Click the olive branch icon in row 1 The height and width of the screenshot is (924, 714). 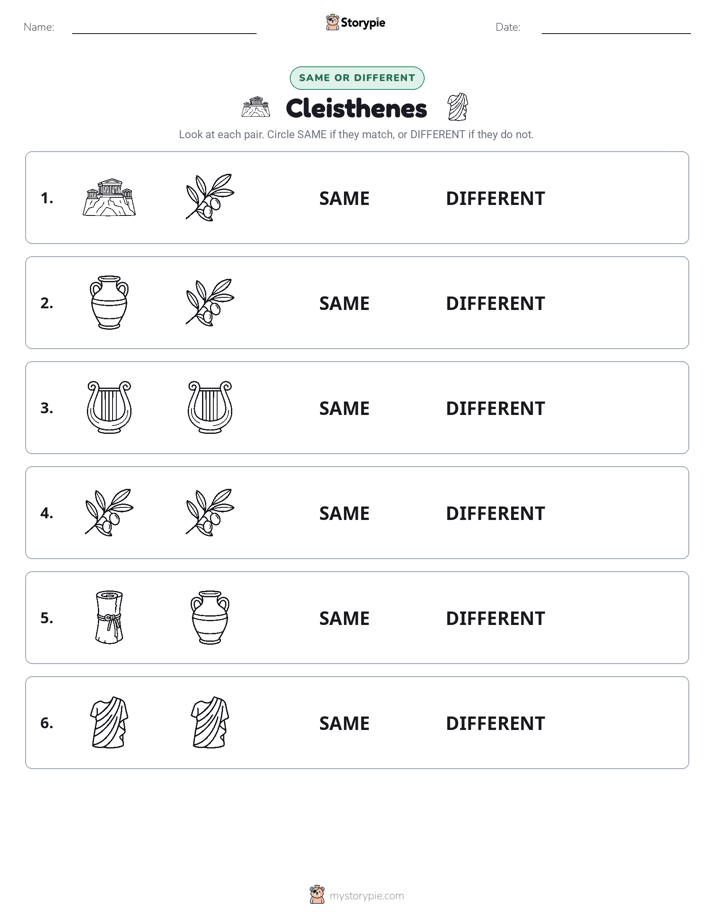tap(210, 197)
